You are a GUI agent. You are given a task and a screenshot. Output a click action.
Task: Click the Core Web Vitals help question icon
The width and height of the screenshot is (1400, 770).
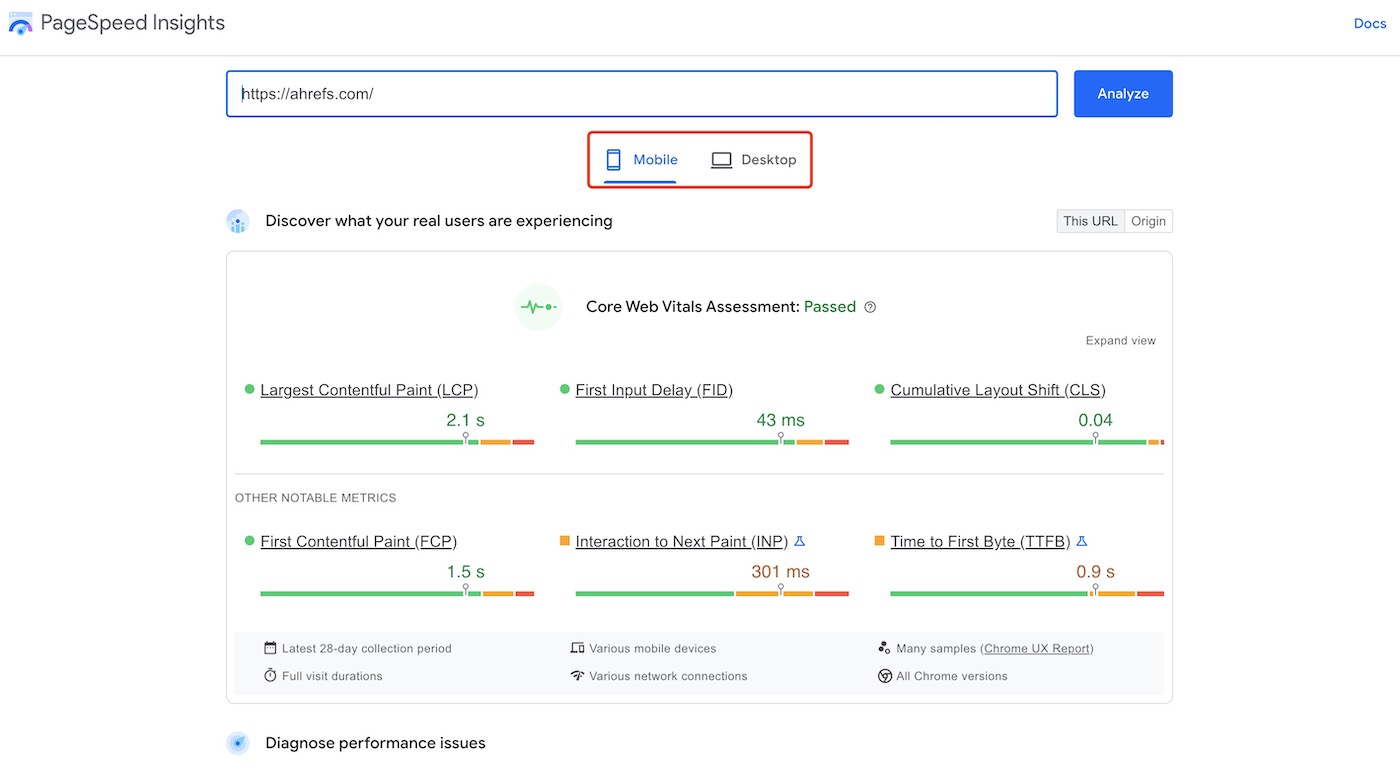[x=870, y=307]
